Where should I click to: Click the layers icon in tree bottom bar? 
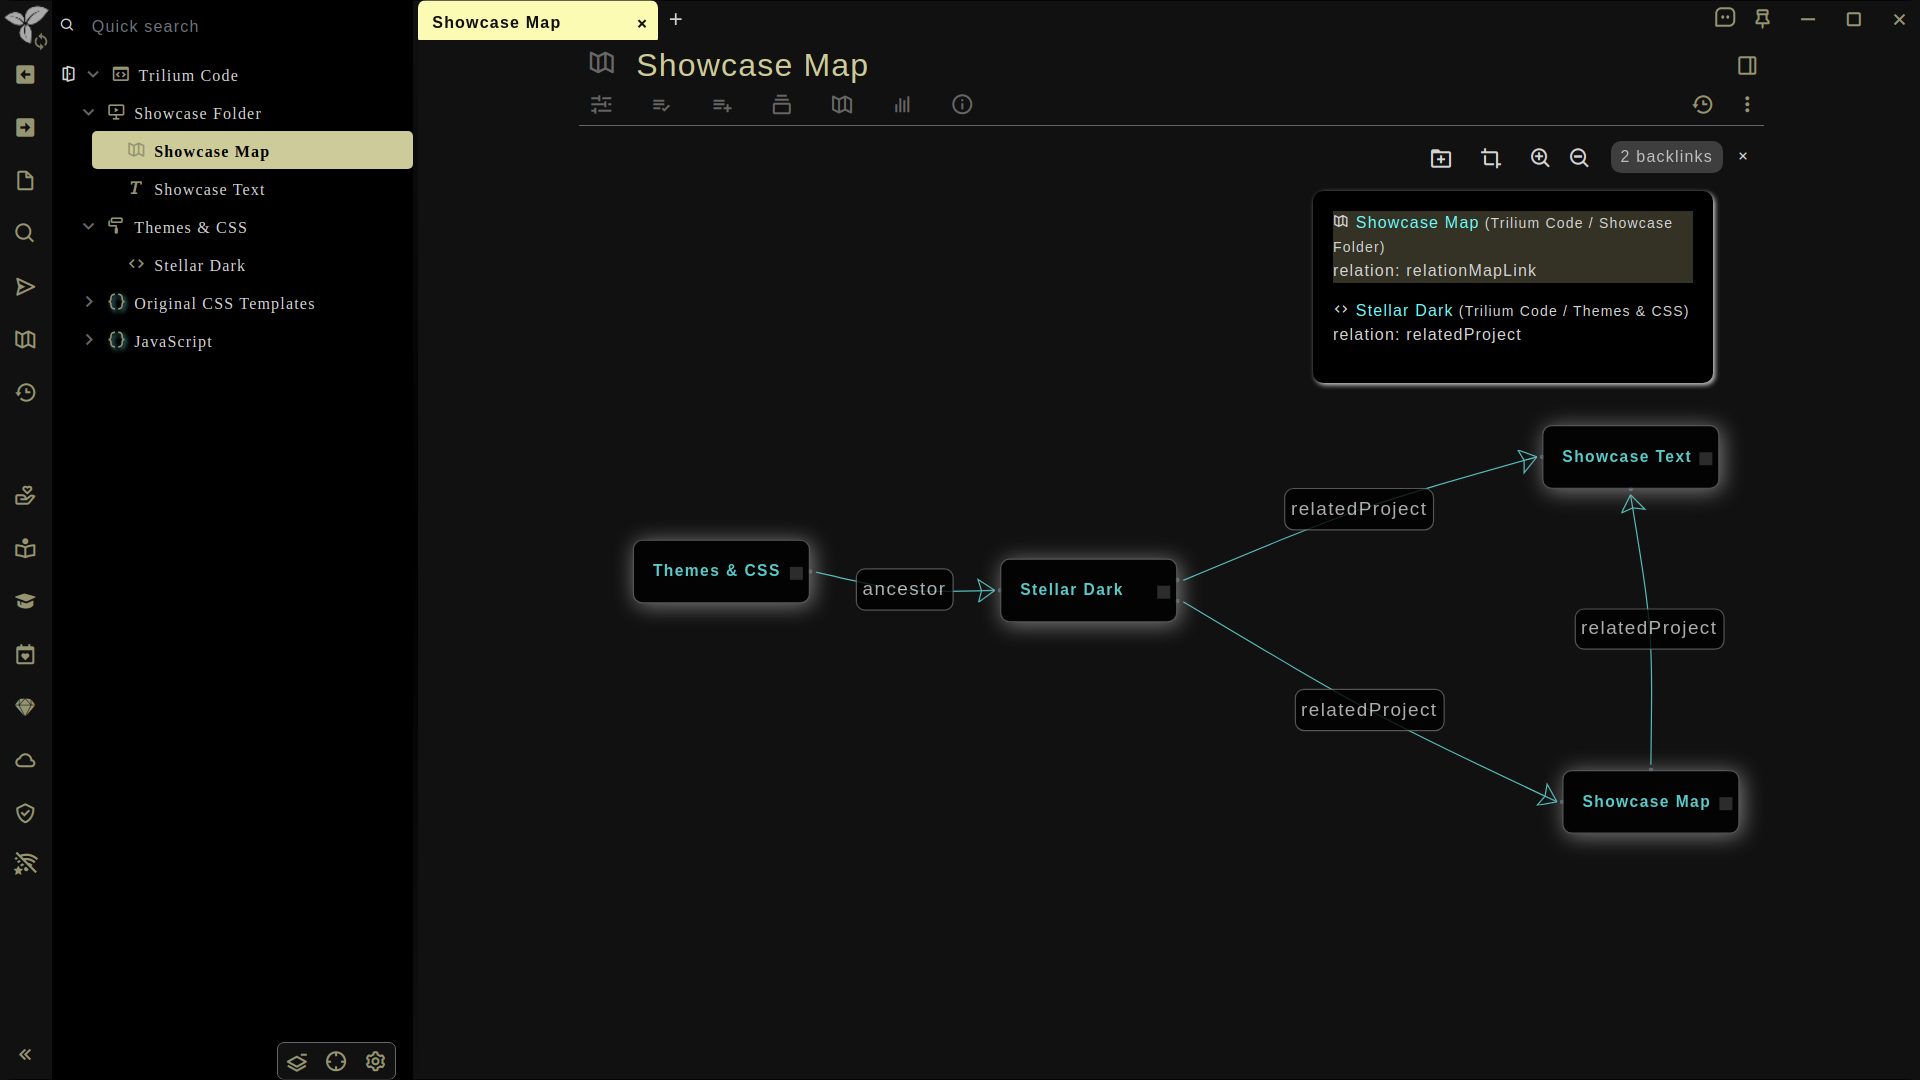pyautogui.click(x=297, y=1062)
